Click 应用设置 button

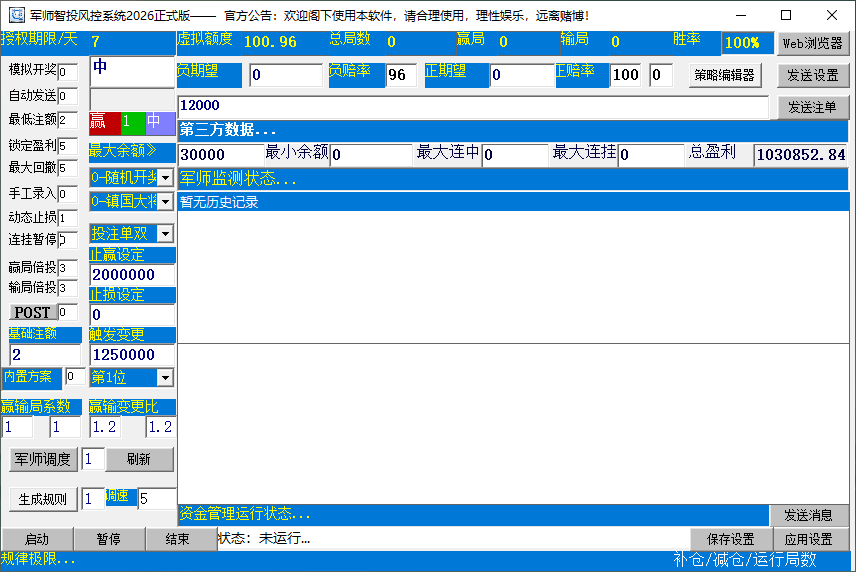[x=809, y=539]
